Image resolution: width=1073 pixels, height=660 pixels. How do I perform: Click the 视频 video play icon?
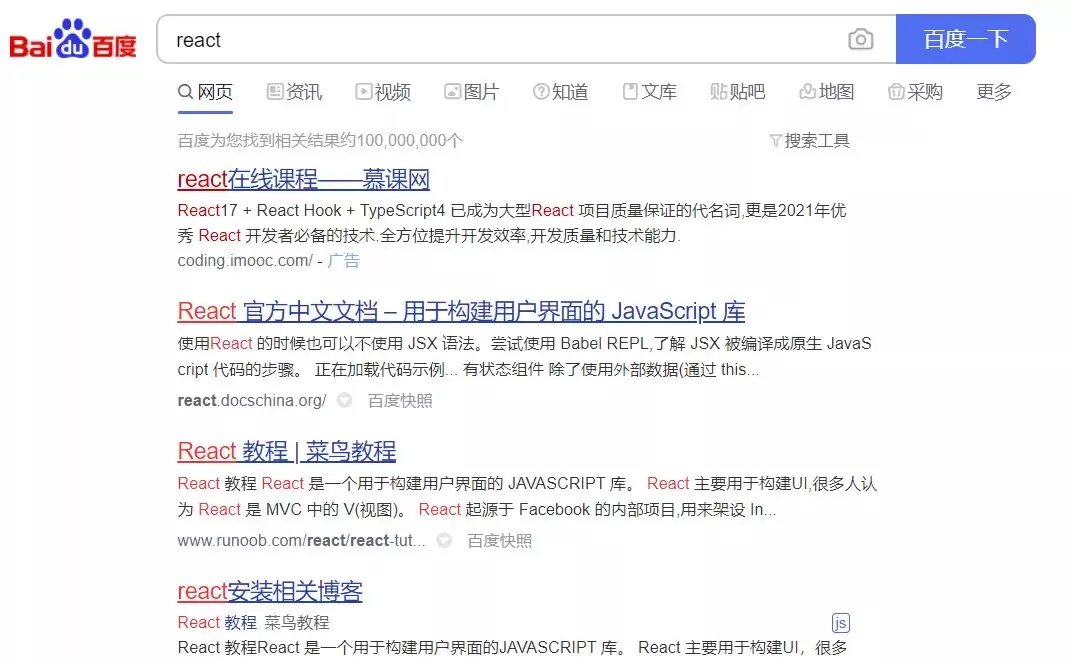[363, 91]
